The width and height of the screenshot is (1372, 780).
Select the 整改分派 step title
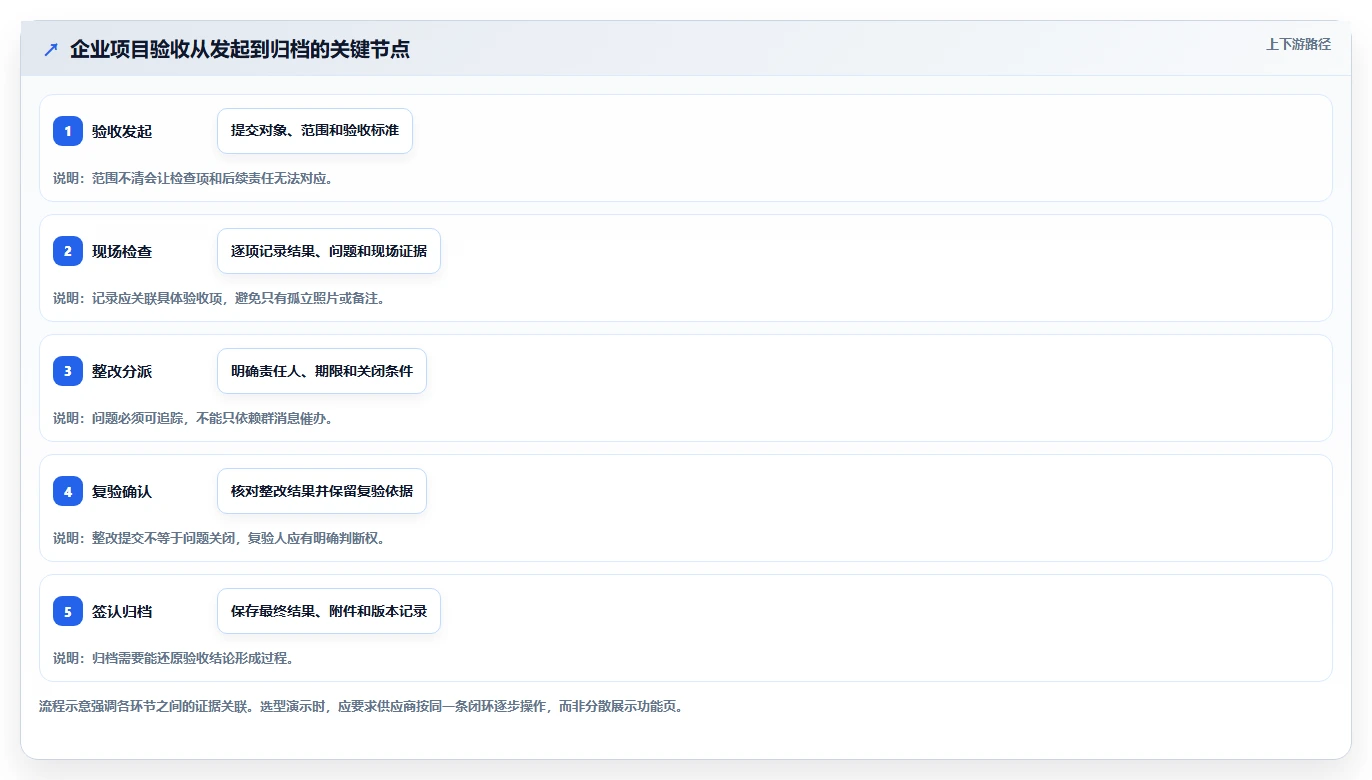(x=122, y=371)
